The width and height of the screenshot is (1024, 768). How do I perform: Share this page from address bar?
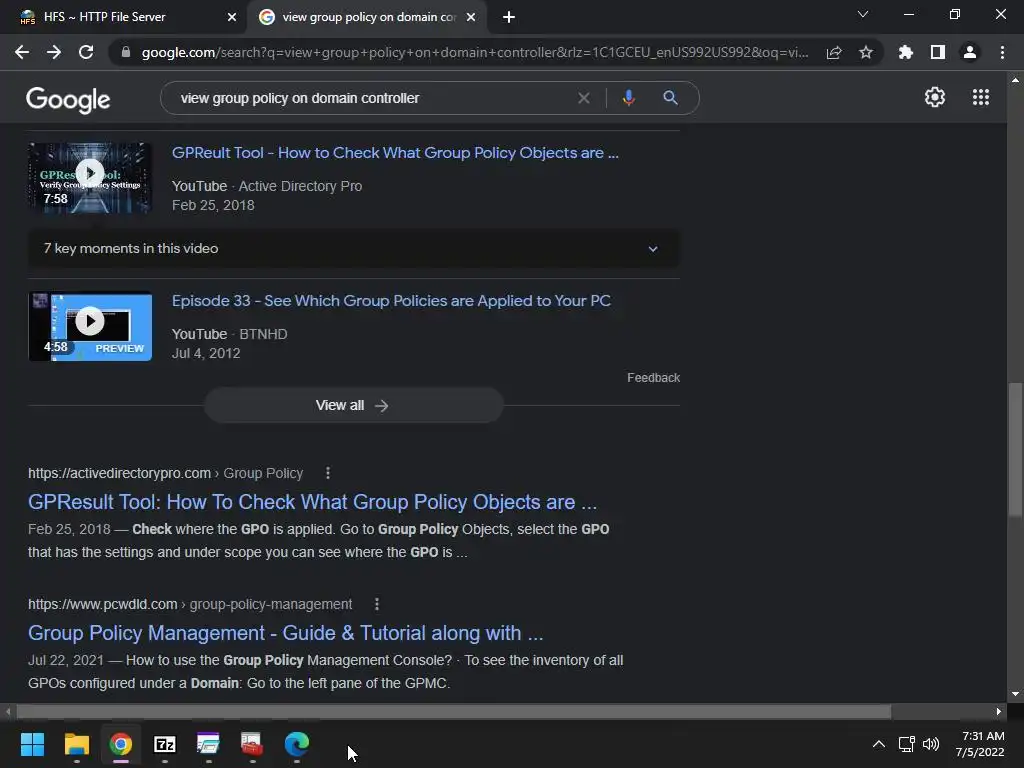[834, 52]
